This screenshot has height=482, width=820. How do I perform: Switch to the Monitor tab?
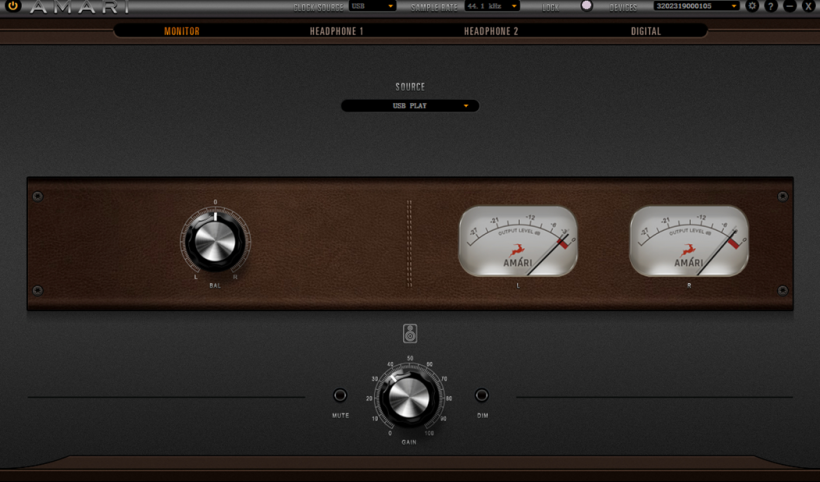(x=182, y=31)
